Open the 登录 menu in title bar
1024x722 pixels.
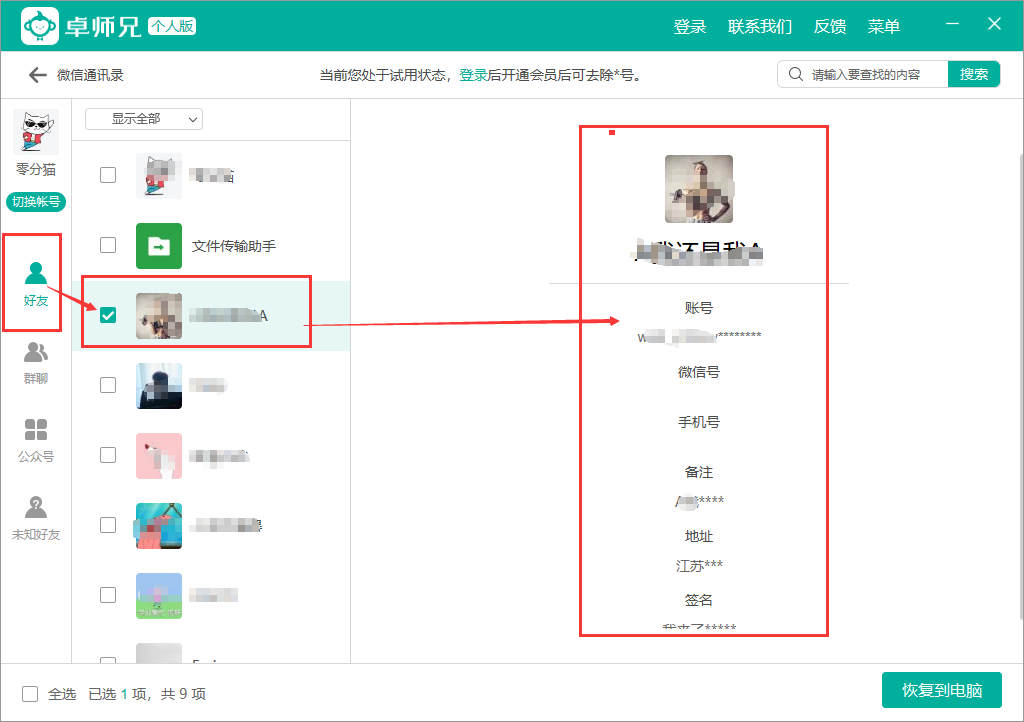690,27
